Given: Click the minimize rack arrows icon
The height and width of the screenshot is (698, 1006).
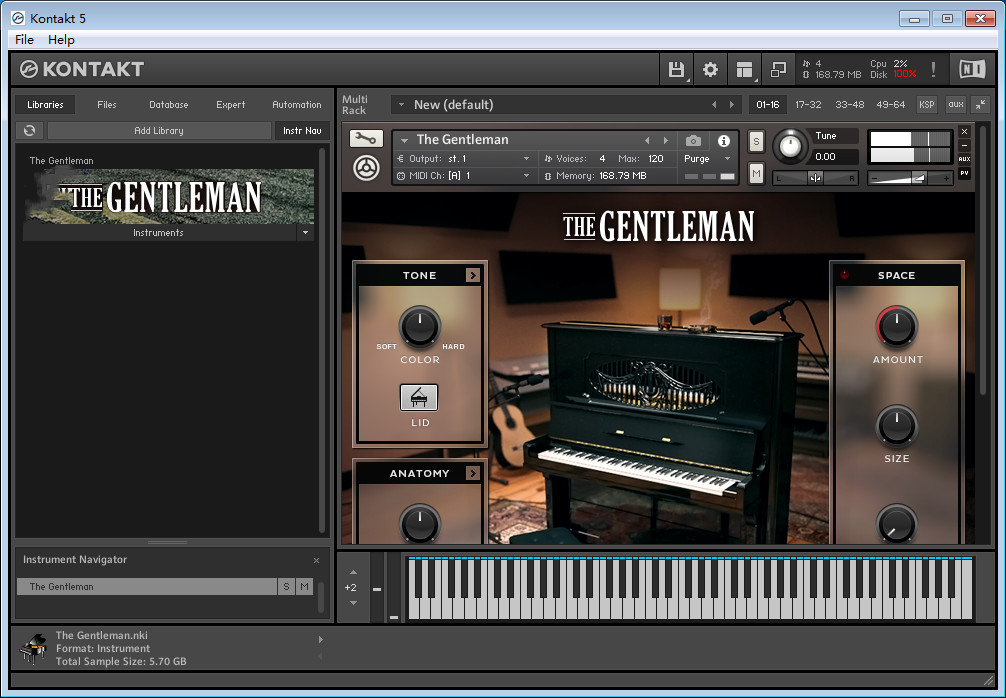Looking at the screenshot, I should point(980,105).
